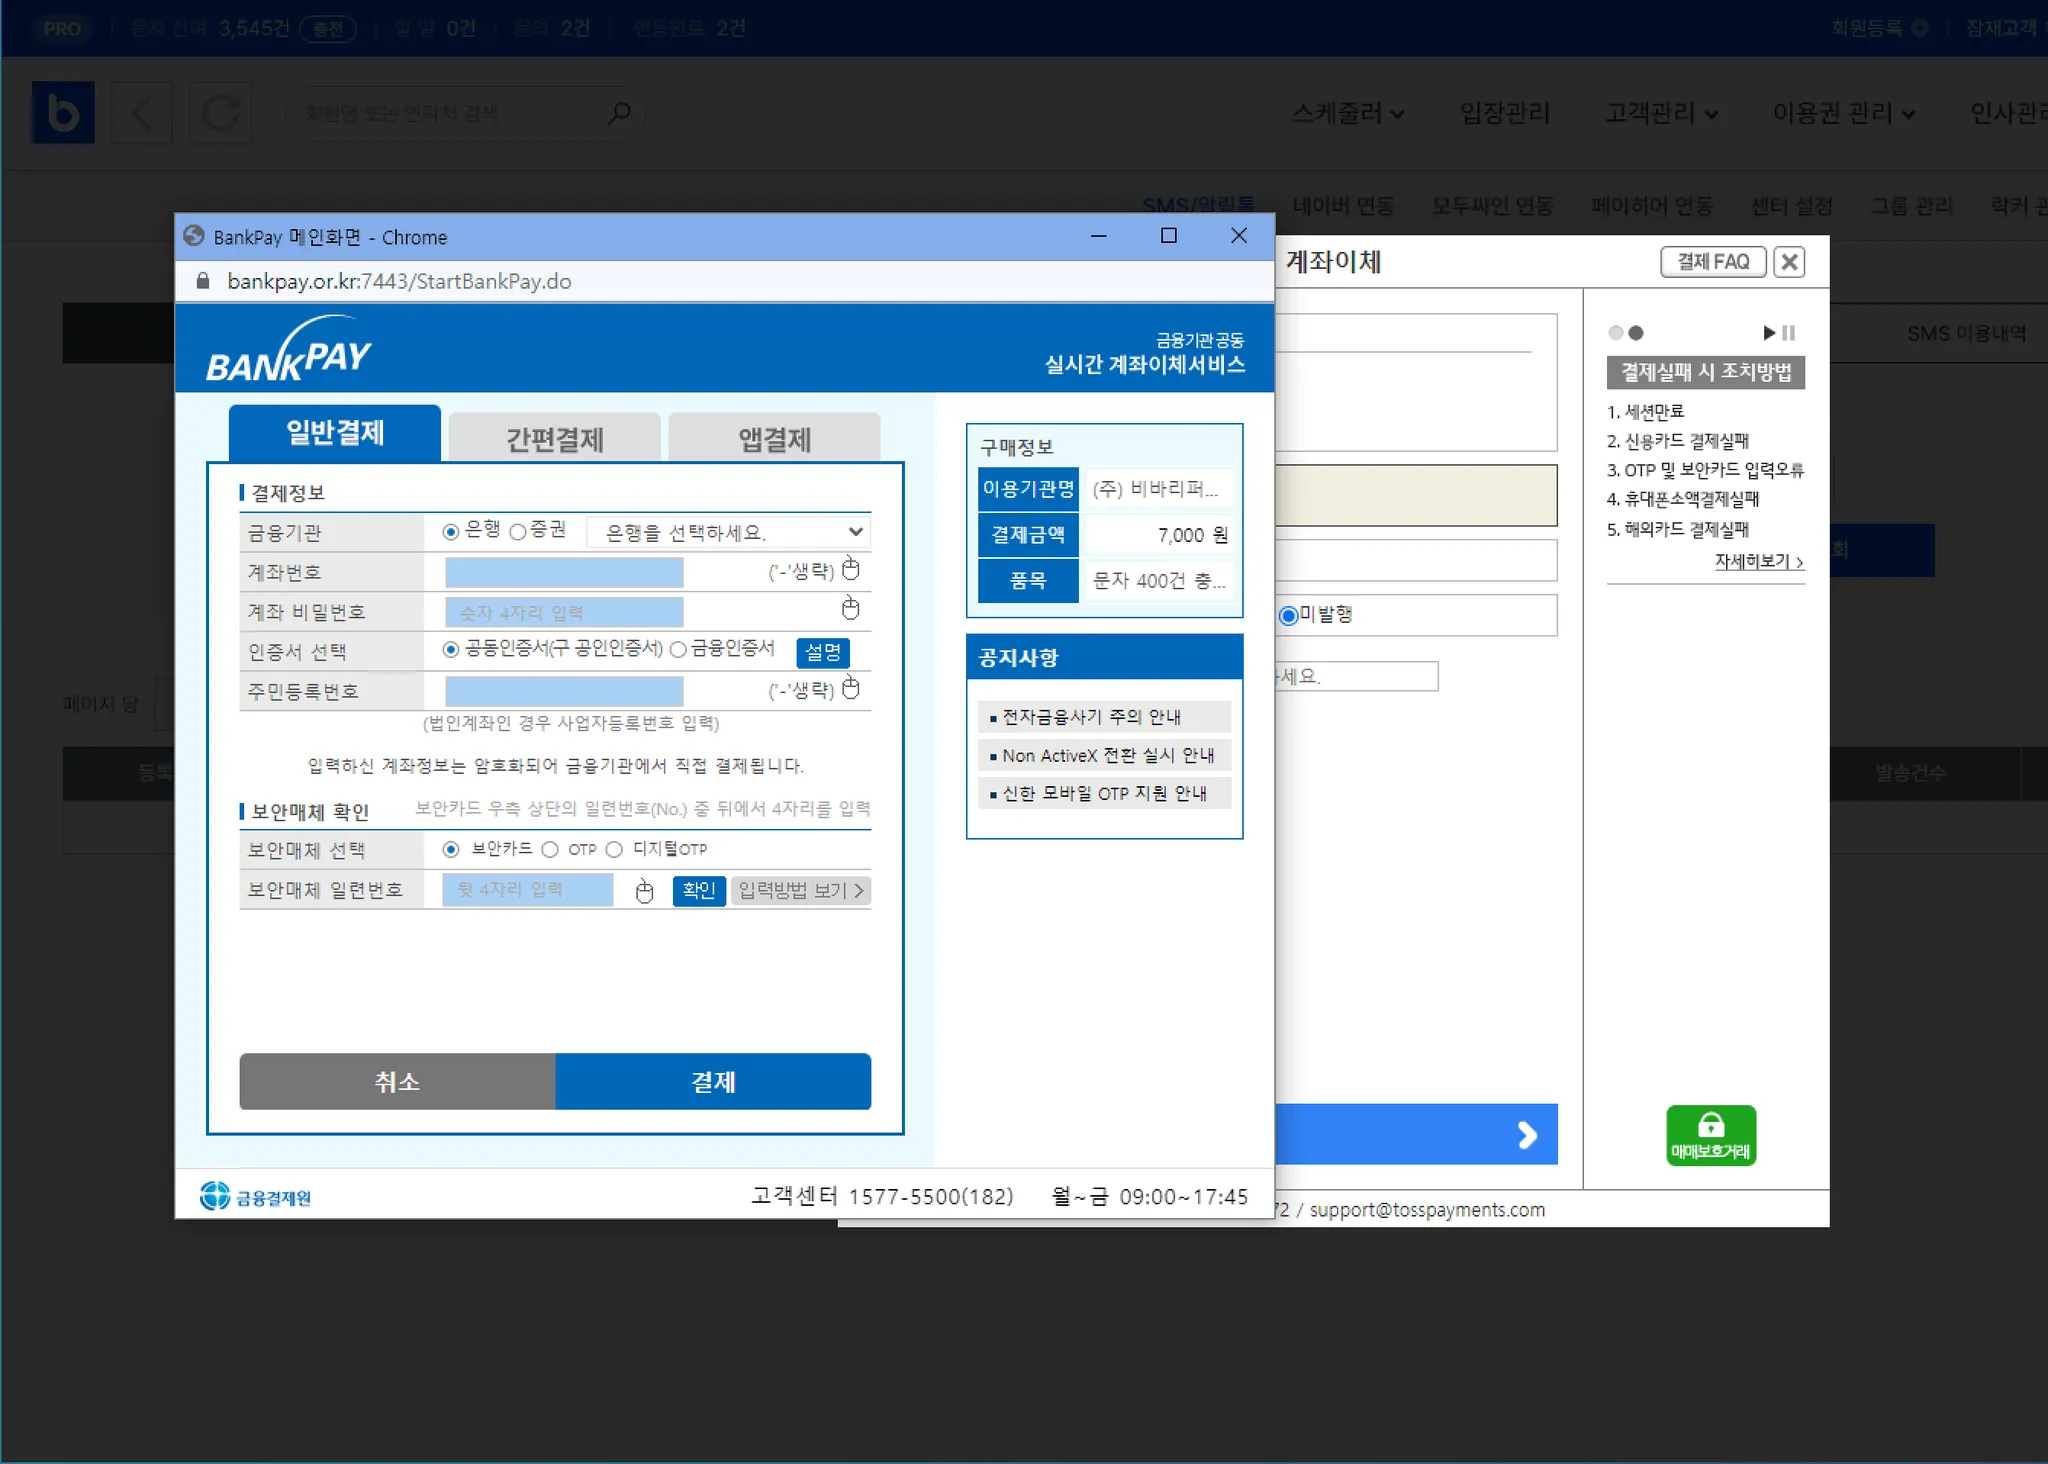Click the 계좌번호 input field
Viewport: 2048px width, 1464px height.
564,572
